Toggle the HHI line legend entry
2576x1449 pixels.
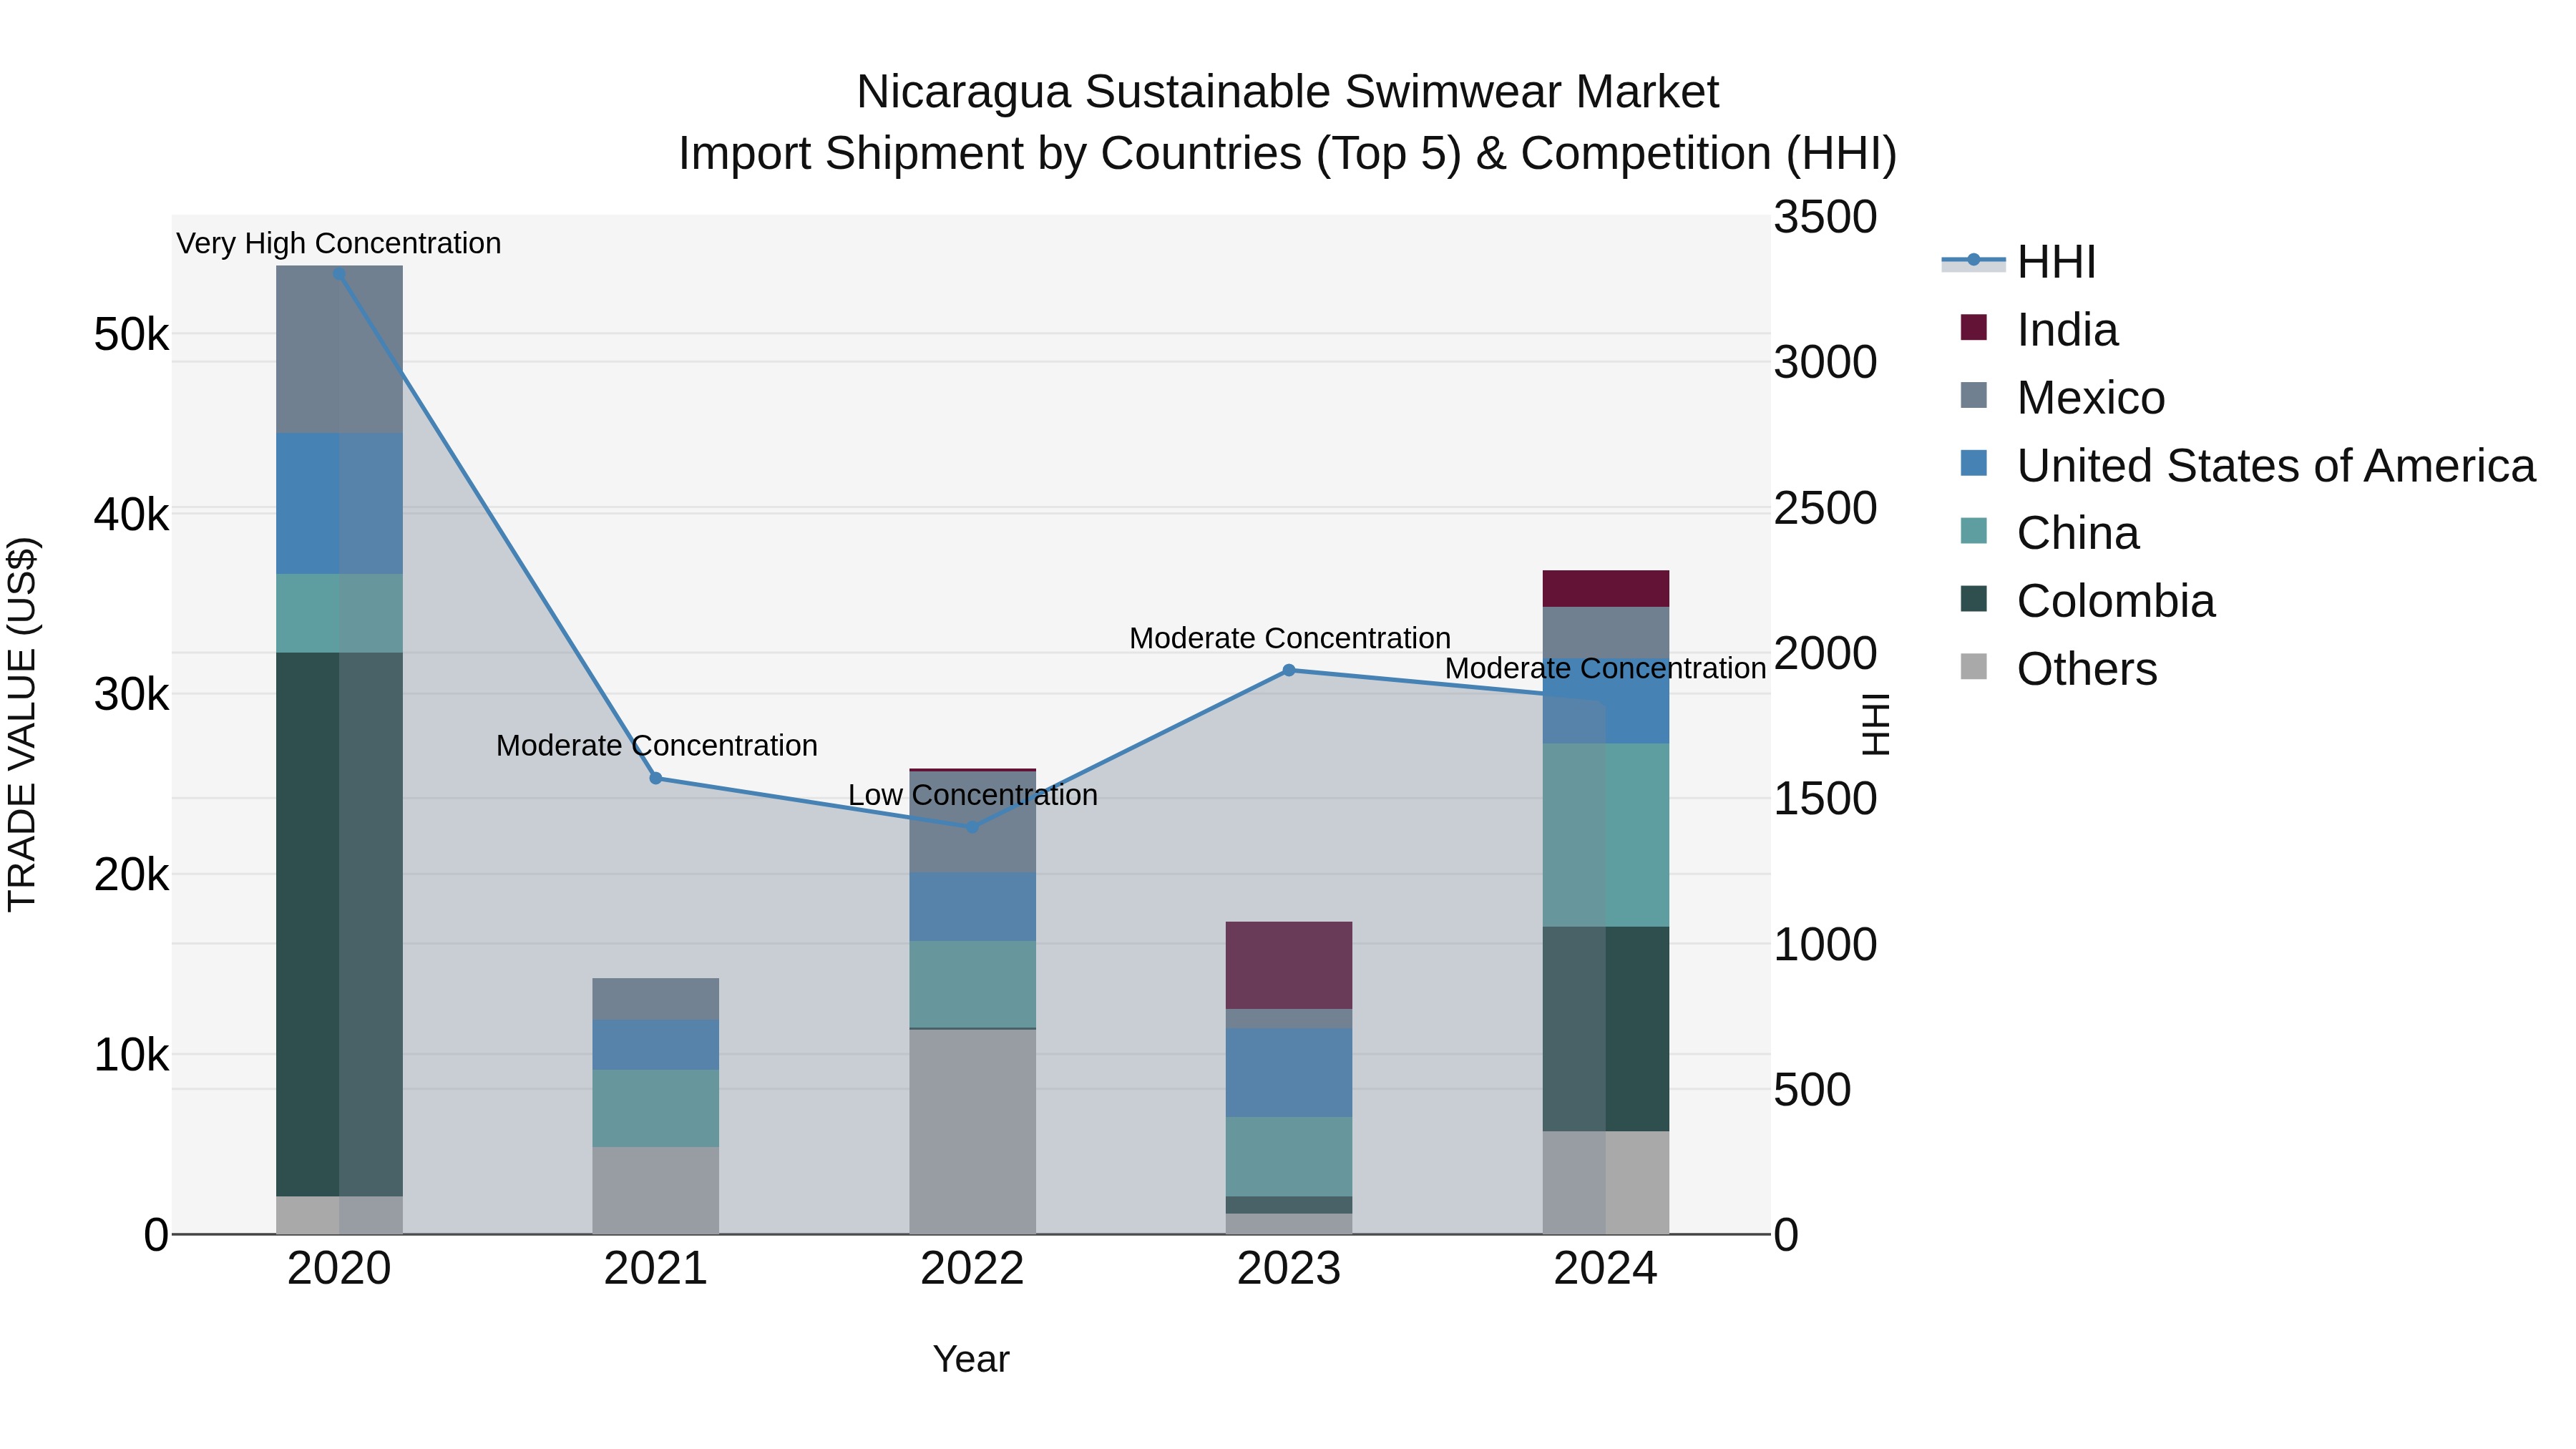pyautogui.click(x=2019, y=262)
